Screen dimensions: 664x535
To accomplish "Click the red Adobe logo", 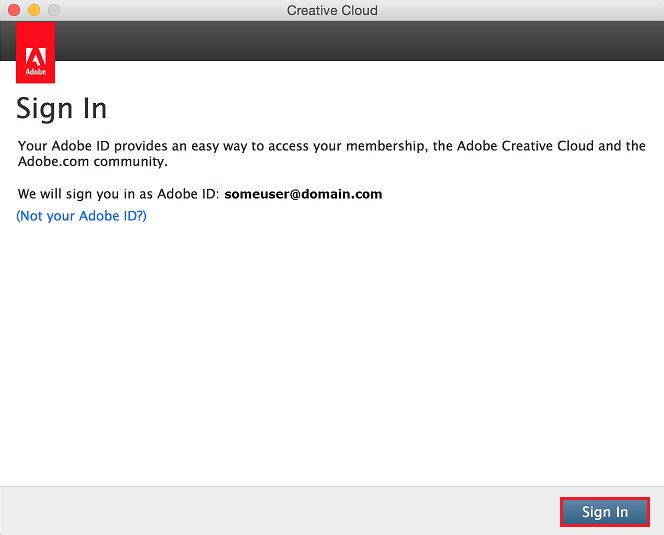I will (36, 53).
